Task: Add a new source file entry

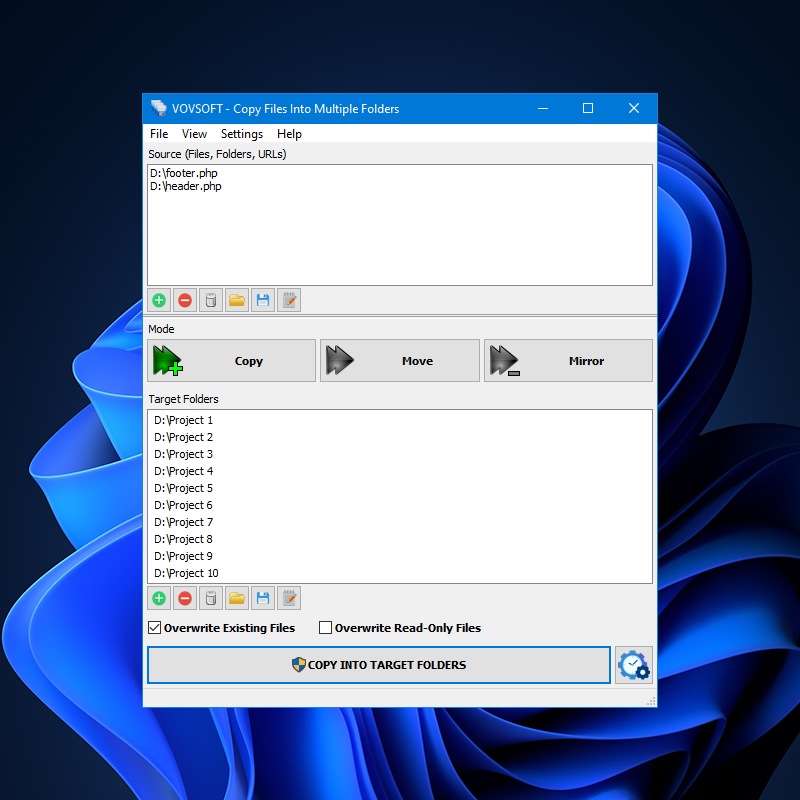Action: point(159,300)
